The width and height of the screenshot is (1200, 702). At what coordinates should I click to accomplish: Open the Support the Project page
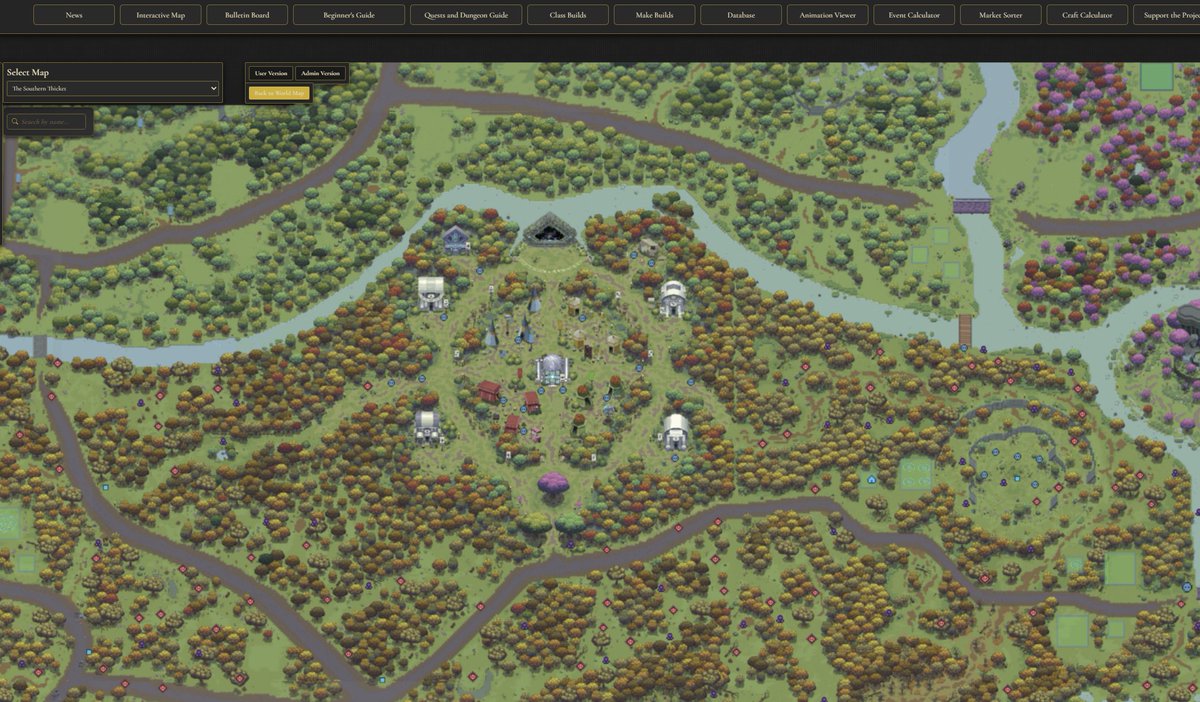(1167, 15)
